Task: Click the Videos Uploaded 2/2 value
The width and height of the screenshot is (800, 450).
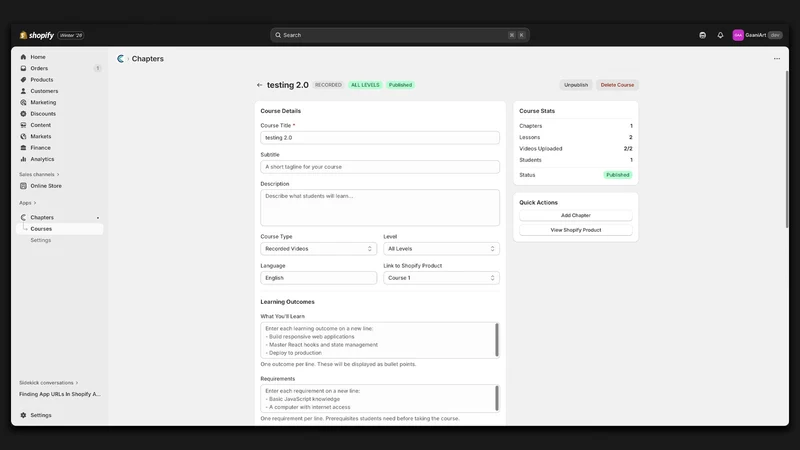Action: click(x=628, y=149)
